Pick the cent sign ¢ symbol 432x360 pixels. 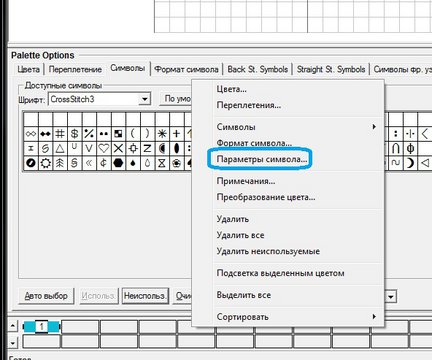click(x=104, y=163)
